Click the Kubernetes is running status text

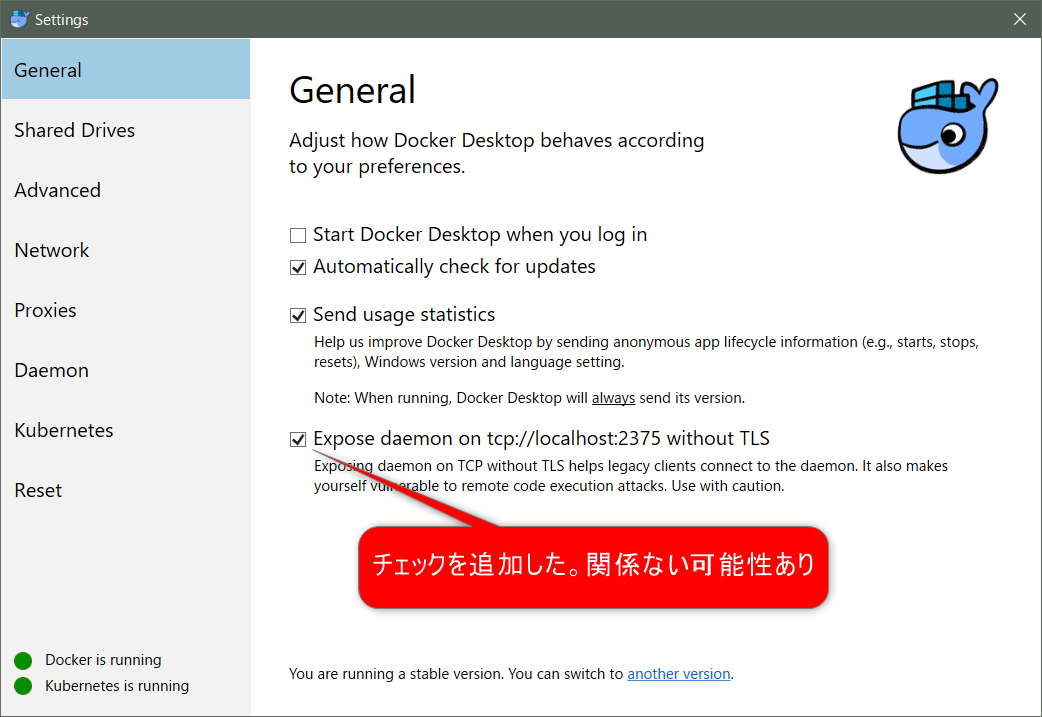click(x=117, y=686)
